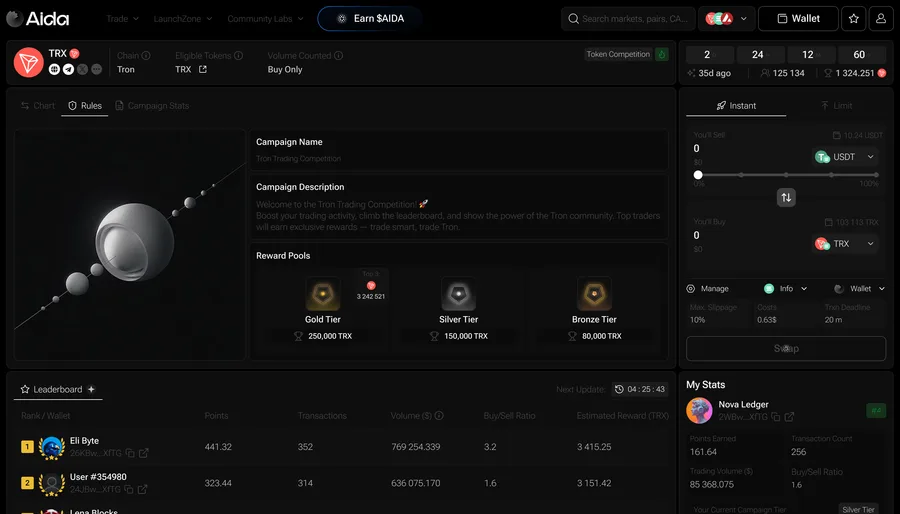Select the Silver Tier reward badge
Viewport: 900px width, 514px height.
458,294
